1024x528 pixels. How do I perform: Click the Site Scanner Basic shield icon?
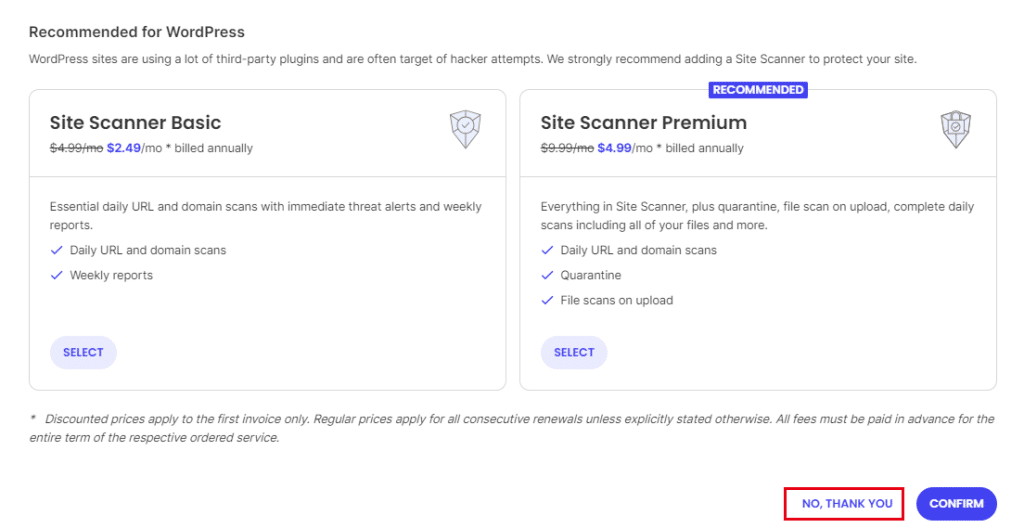pos(465,129)
